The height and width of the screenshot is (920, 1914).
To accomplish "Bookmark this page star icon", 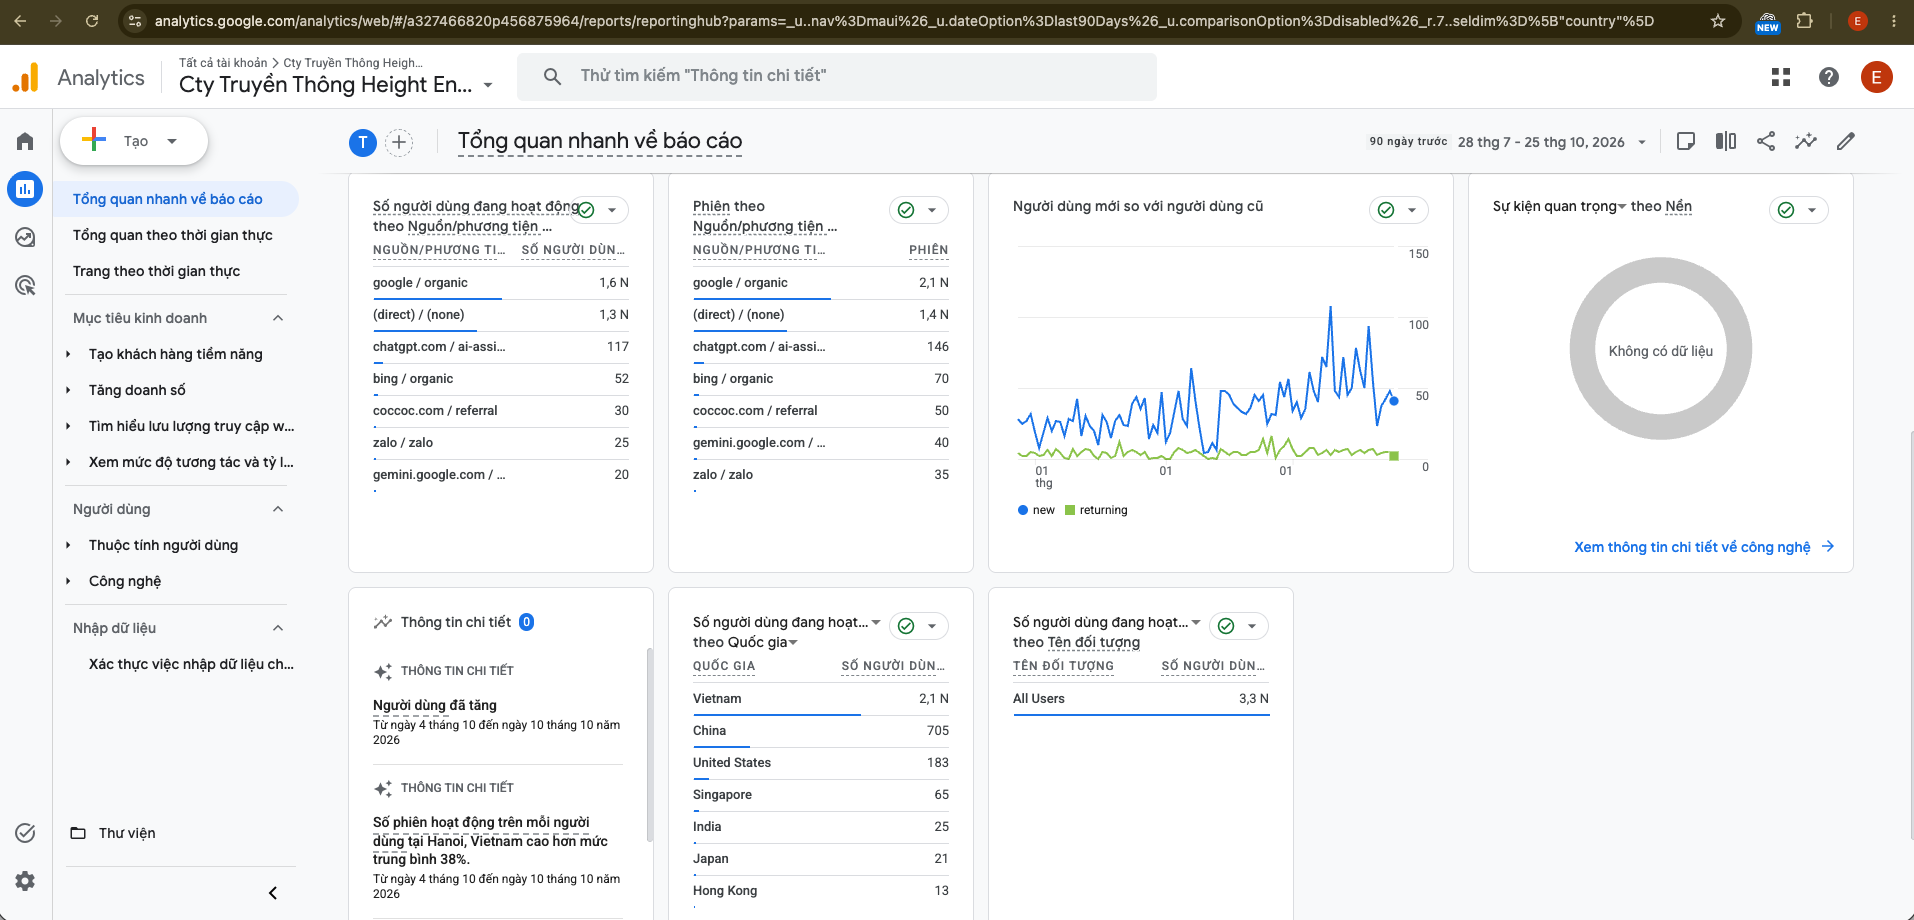I will click(1718, 21).
